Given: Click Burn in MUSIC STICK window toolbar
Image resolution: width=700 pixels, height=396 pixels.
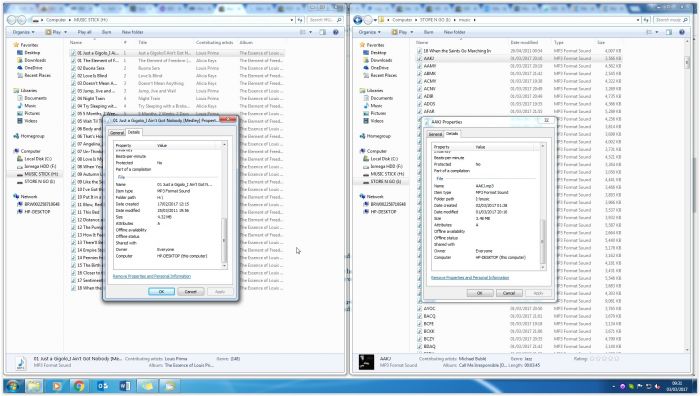Looking at the screenshot, I should coord(106,32).
